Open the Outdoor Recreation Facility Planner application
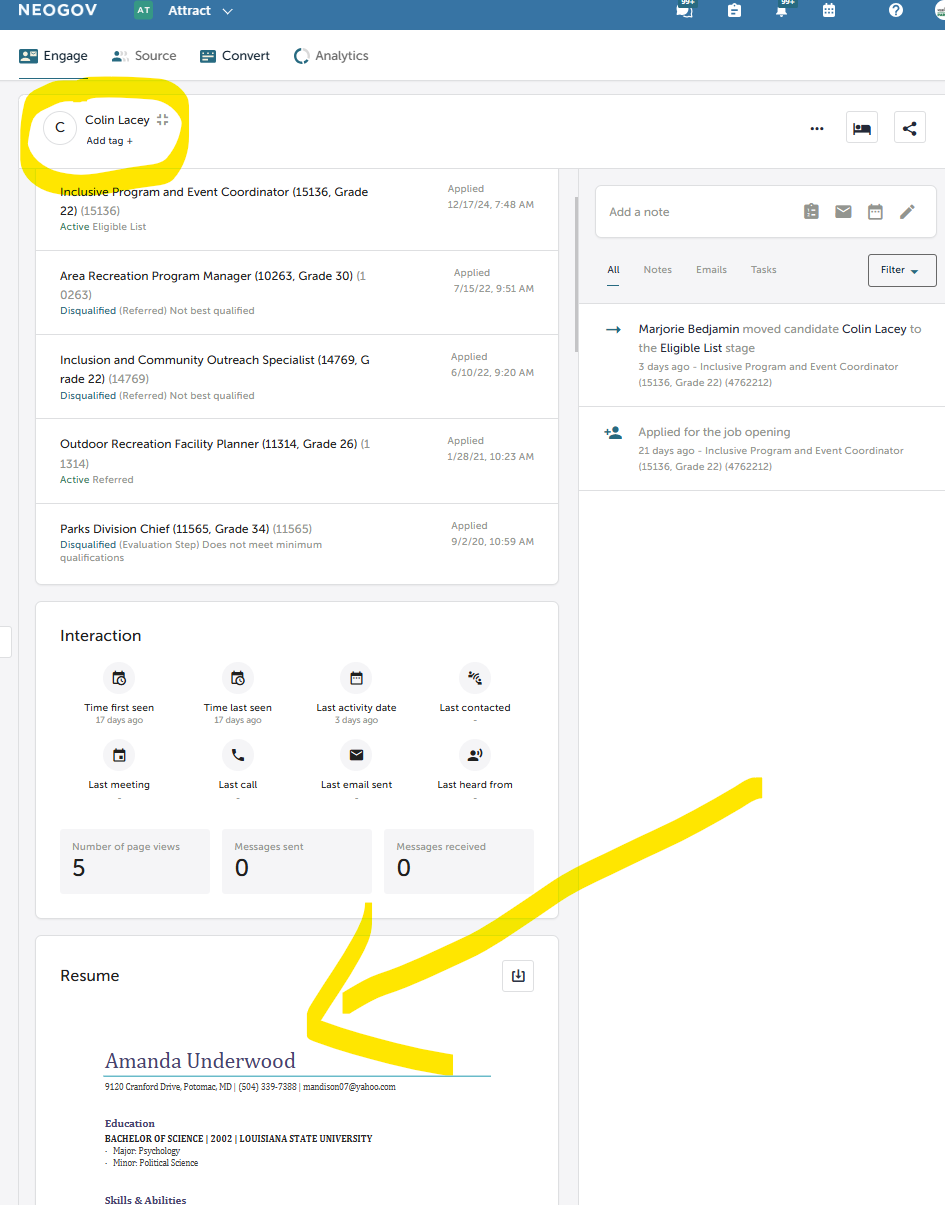The image size is (945, 1205). (208, 444)
